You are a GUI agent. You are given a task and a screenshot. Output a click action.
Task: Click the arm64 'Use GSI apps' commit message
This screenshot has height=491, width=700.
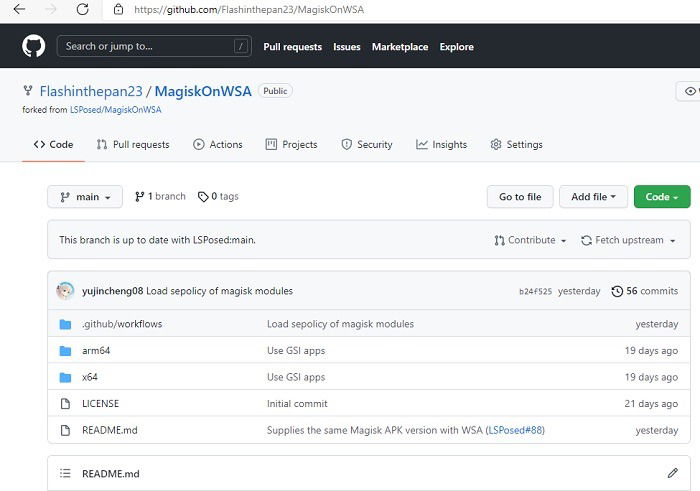(x=296, y=350)
